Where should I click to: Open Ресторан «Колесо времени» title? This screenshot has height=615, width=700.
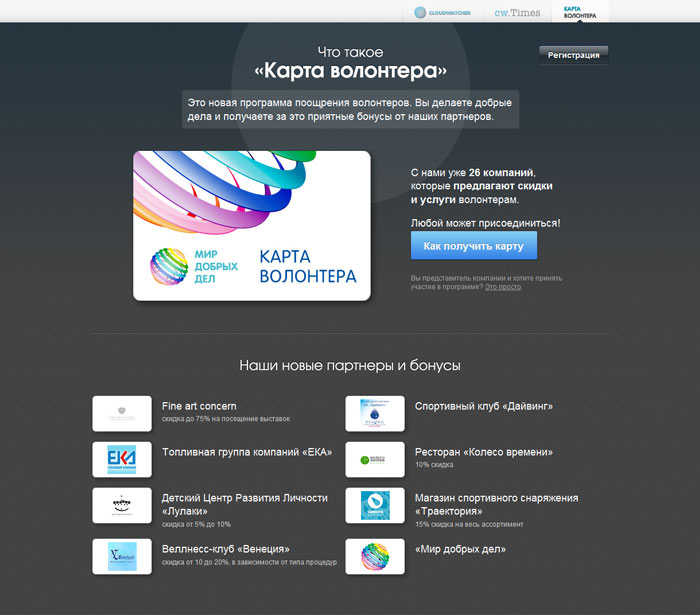click(484, 452)
